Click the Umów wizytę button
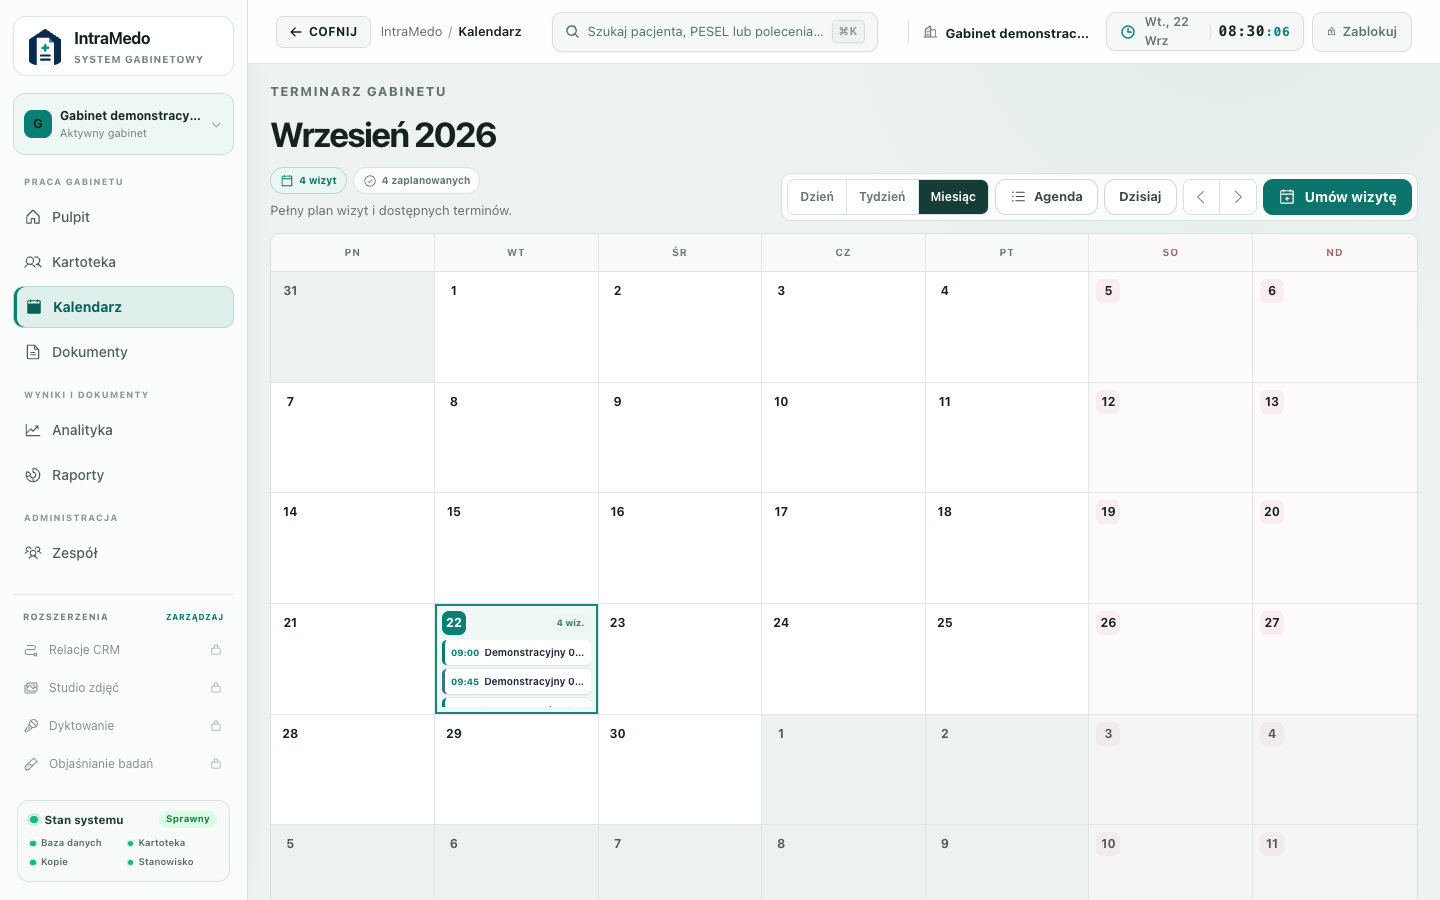Screen dimensions: 1440x900 pos(1337,197)
